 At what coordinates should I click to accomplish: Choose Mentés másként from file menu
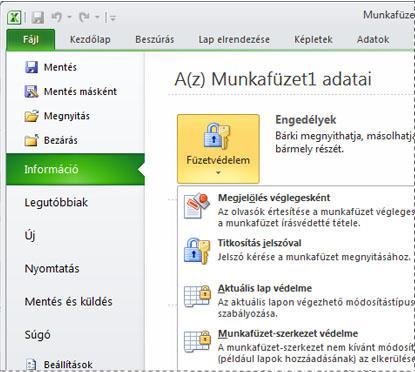tap(80, 92)
